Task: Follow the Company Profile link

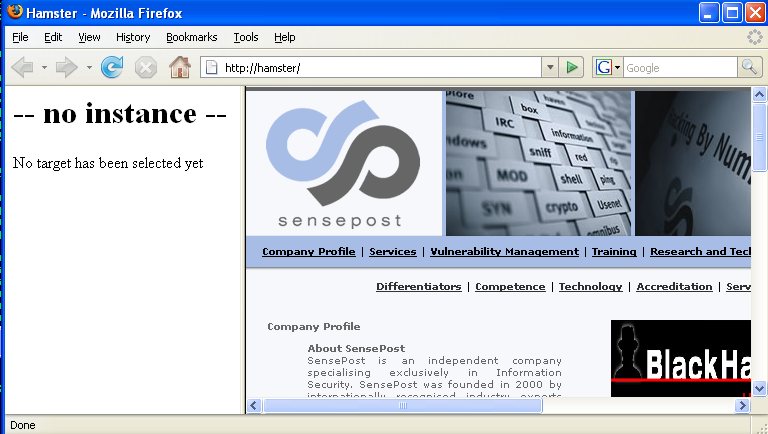Action: [x=308, y=251]
